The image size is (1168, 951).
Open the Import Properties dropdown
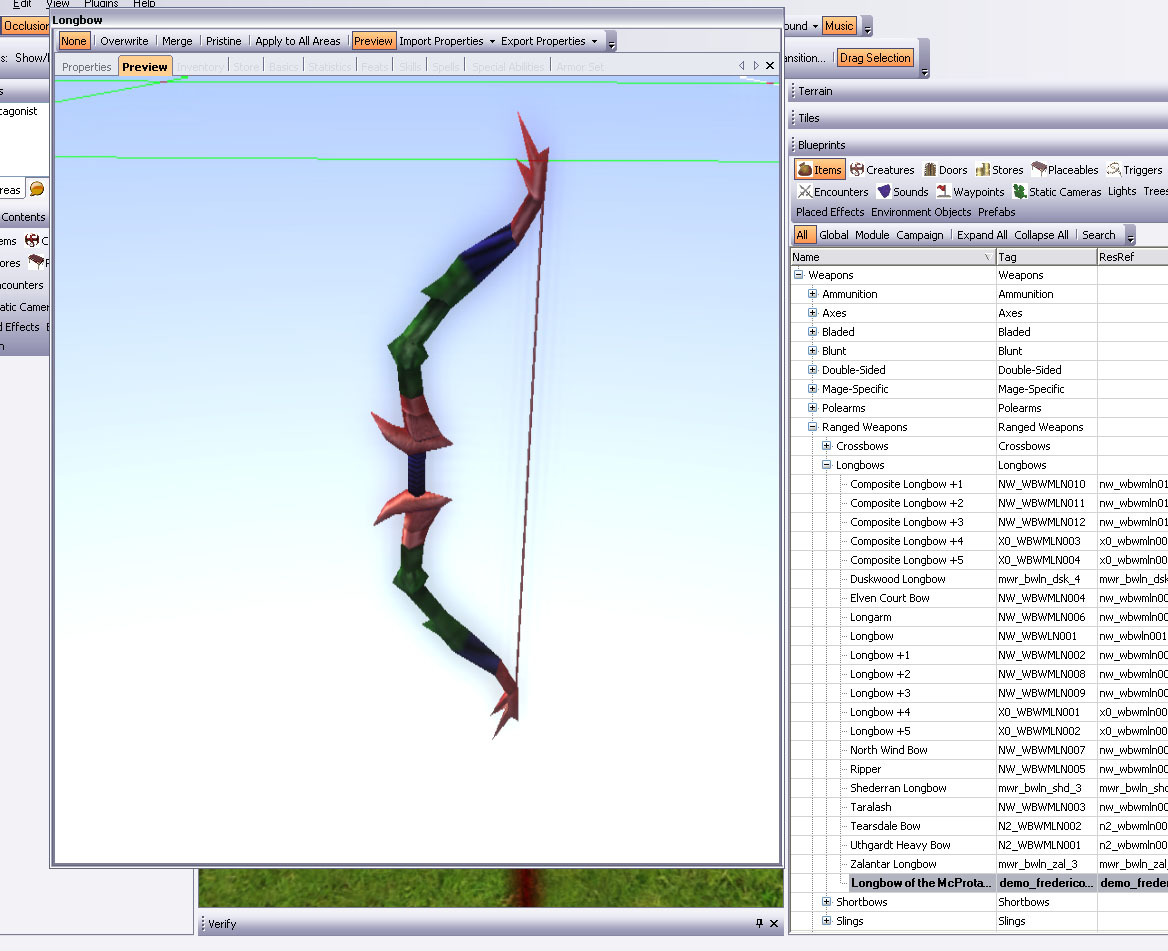tap(447, 41)
